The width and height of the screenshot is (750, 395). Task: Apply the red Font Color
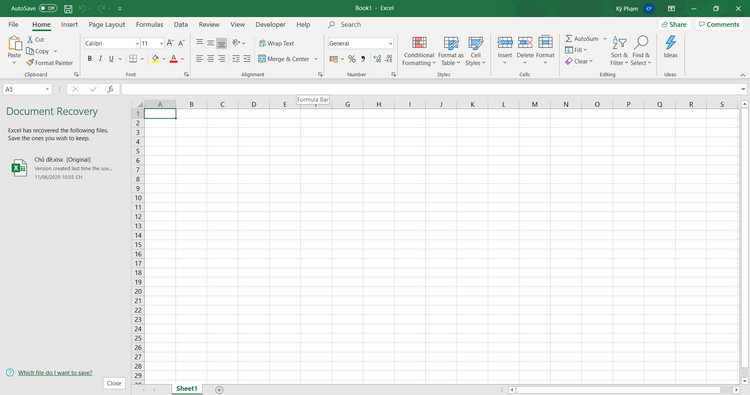click(x=174, y=59)
